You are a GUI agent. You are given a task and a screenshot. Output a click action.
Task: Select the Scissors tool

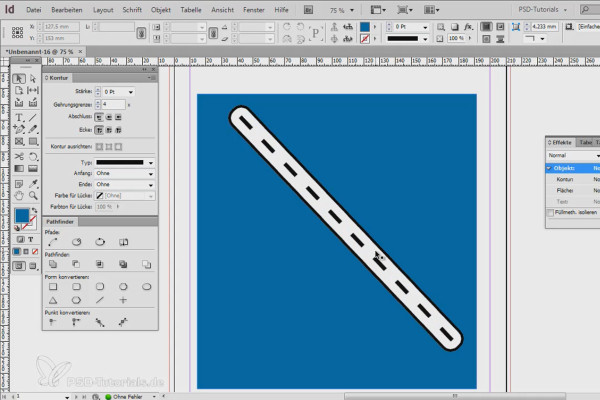point(19,157)
